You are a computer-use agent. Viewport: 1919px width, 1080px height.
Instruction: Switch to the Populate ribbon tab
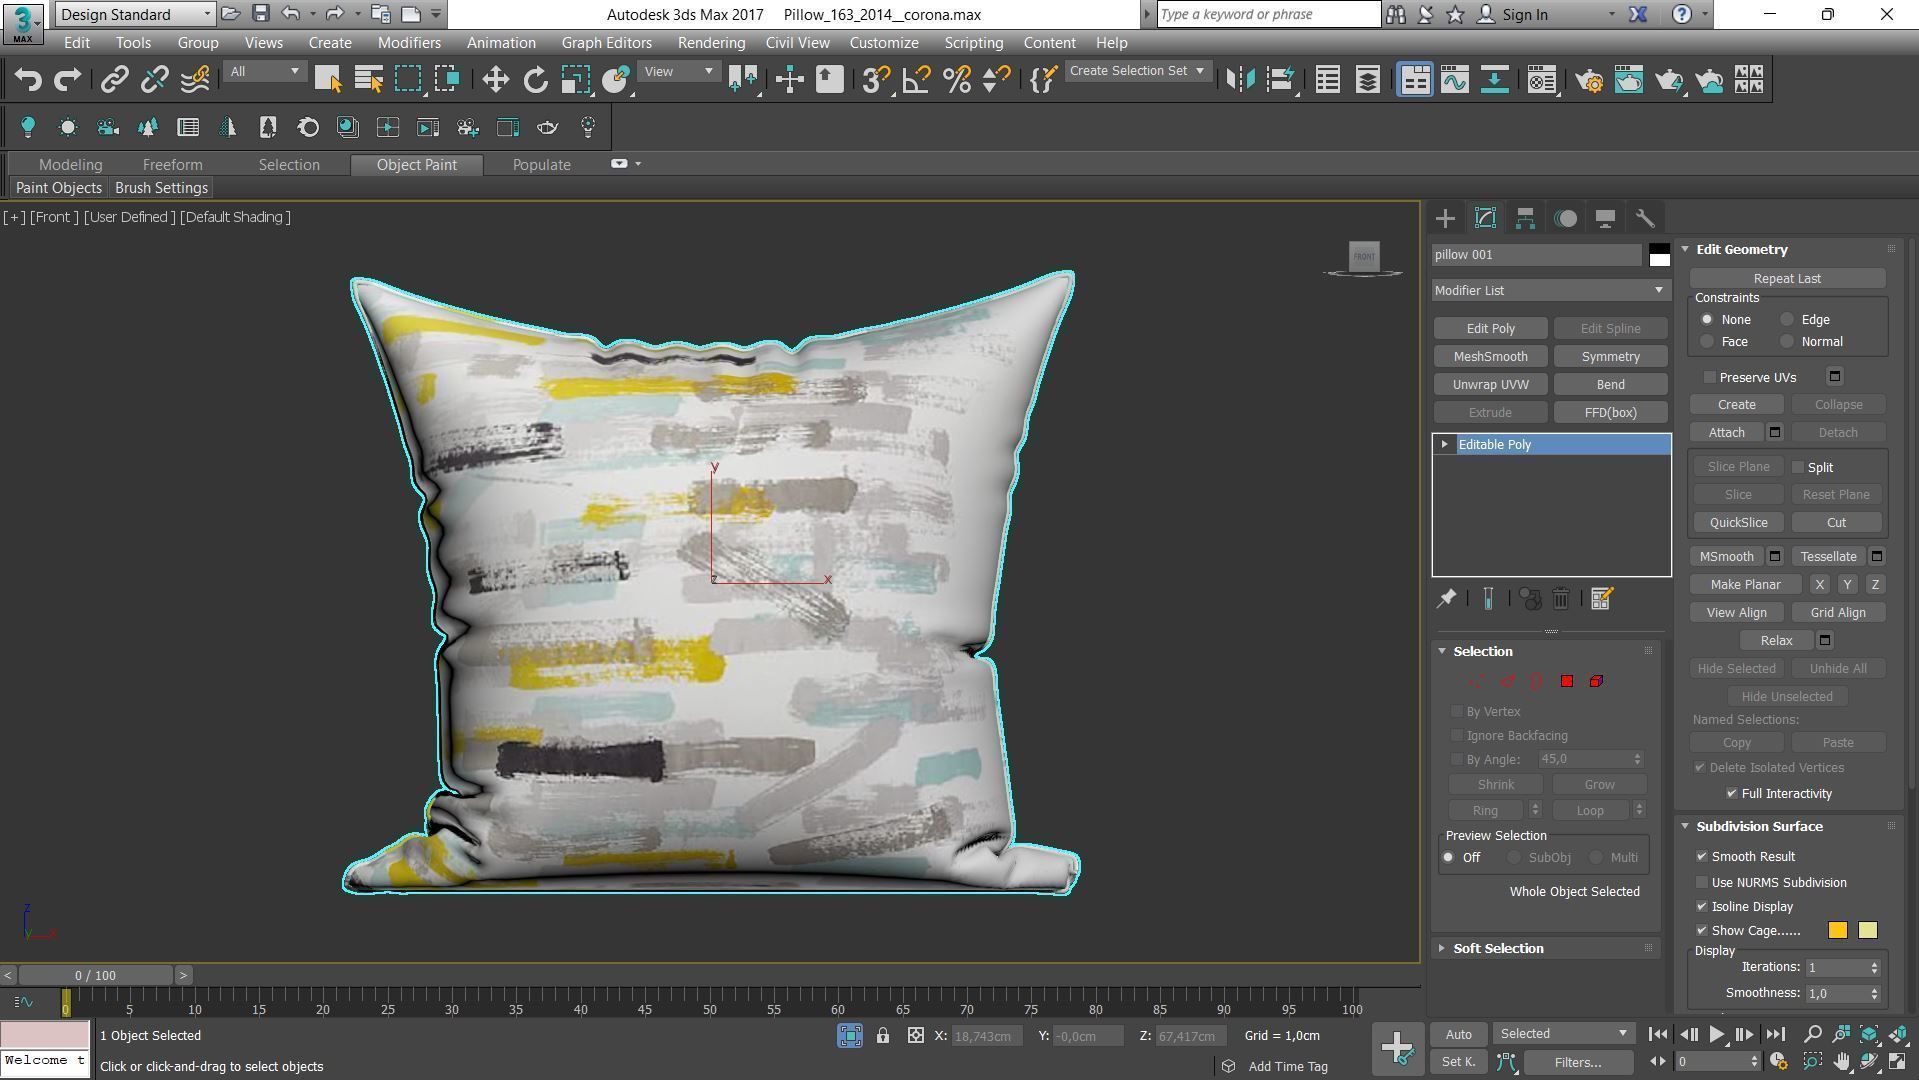541,165
